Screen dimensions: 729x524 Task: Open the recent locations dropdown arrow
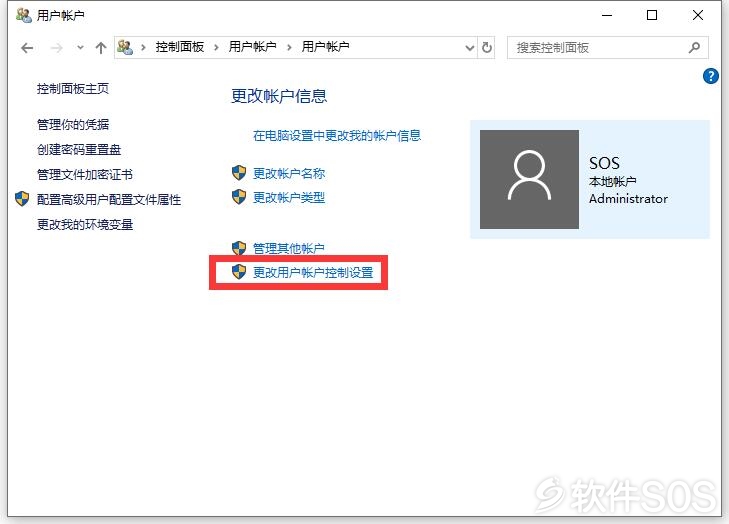coord(80,47)
